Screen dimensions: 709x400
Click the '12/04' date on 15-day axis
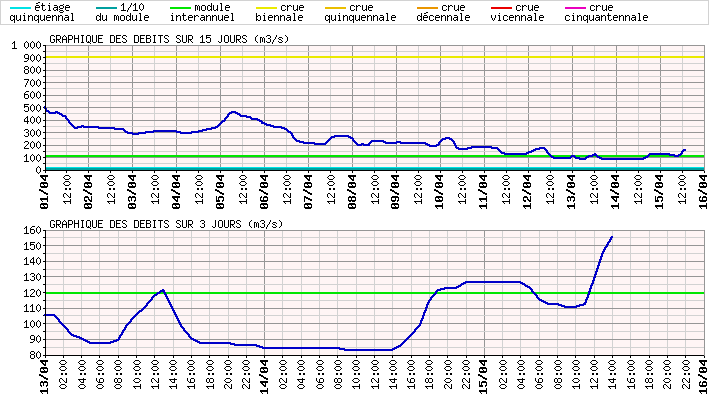coord(528,192)
